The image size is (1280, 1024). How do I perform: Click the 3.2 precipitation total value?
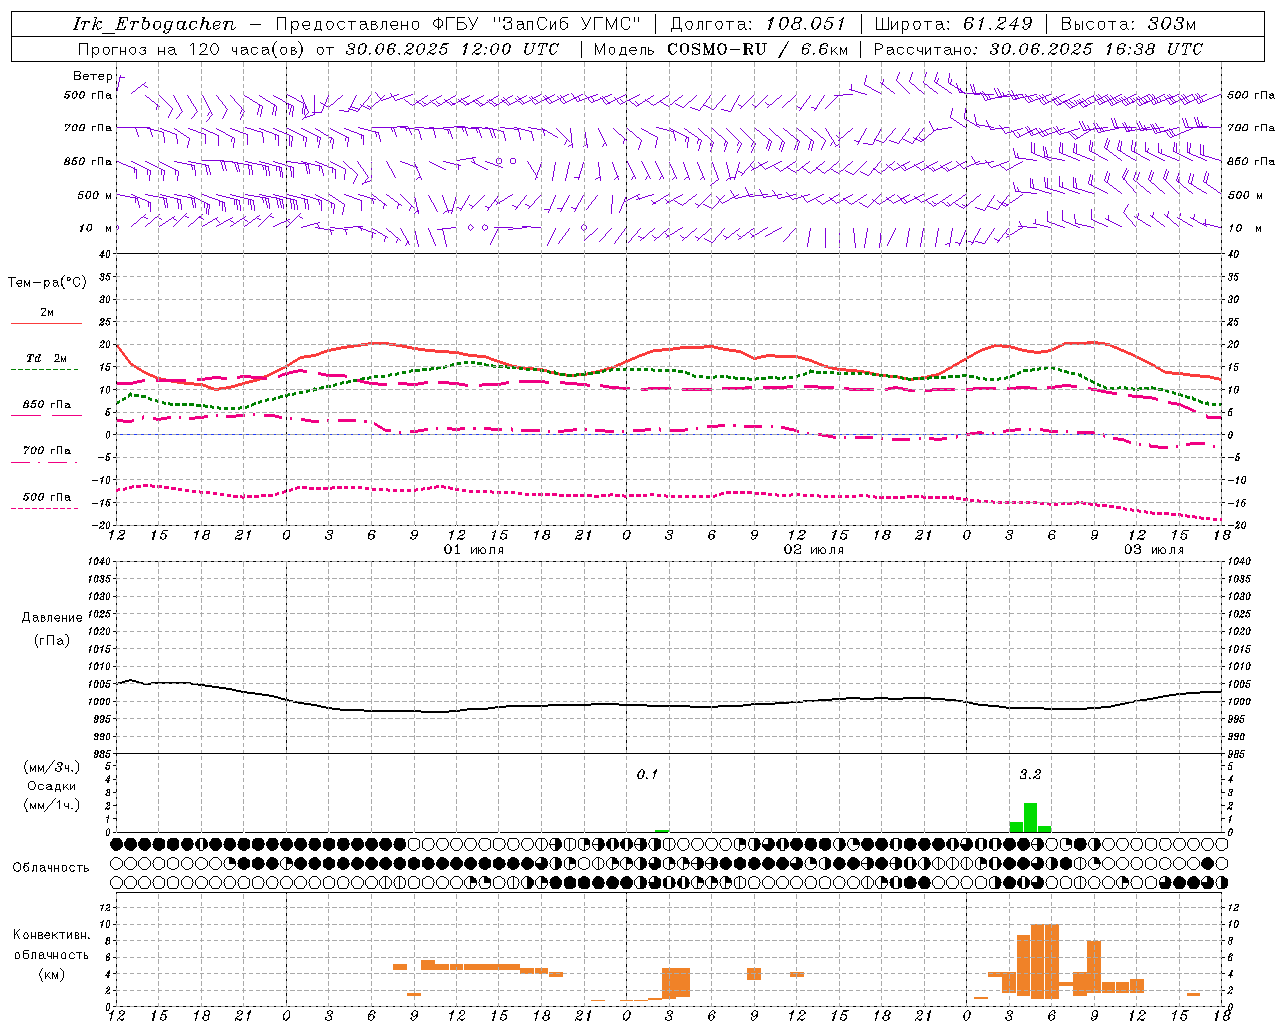(1030, 774)
